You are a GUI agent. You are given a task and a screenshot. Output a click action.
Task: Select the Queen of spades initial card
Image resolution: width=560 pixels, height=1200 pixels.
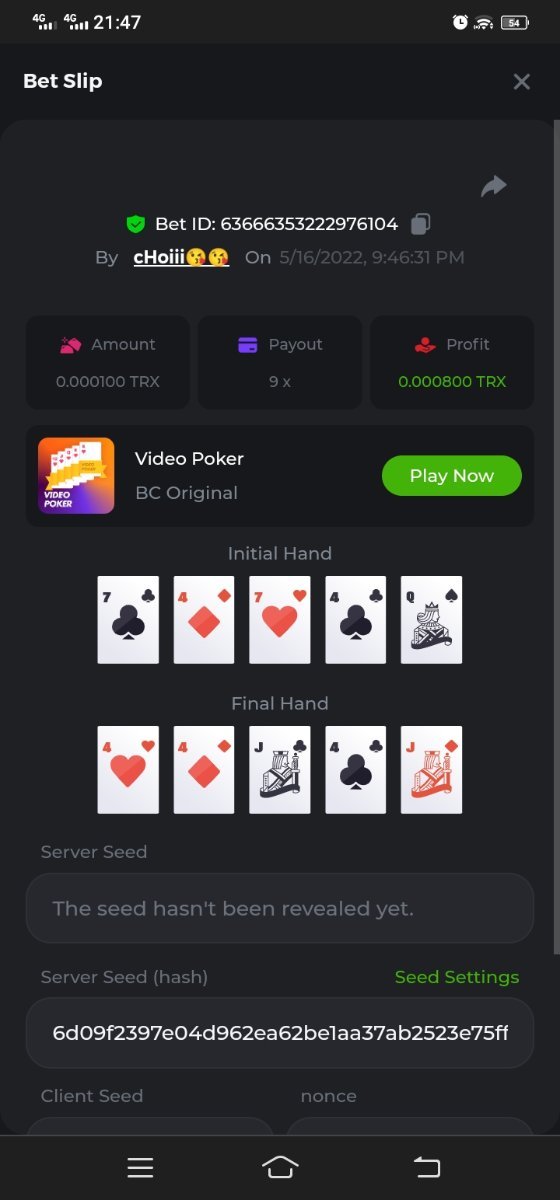pyautogui.click(x=432, y=619)
